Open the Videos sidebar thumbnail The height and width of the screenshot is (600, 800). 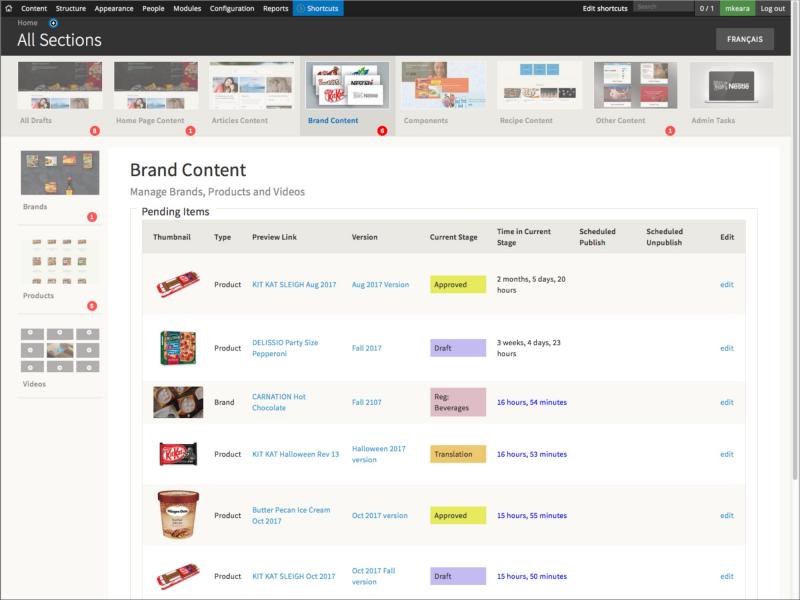point(60,350)
